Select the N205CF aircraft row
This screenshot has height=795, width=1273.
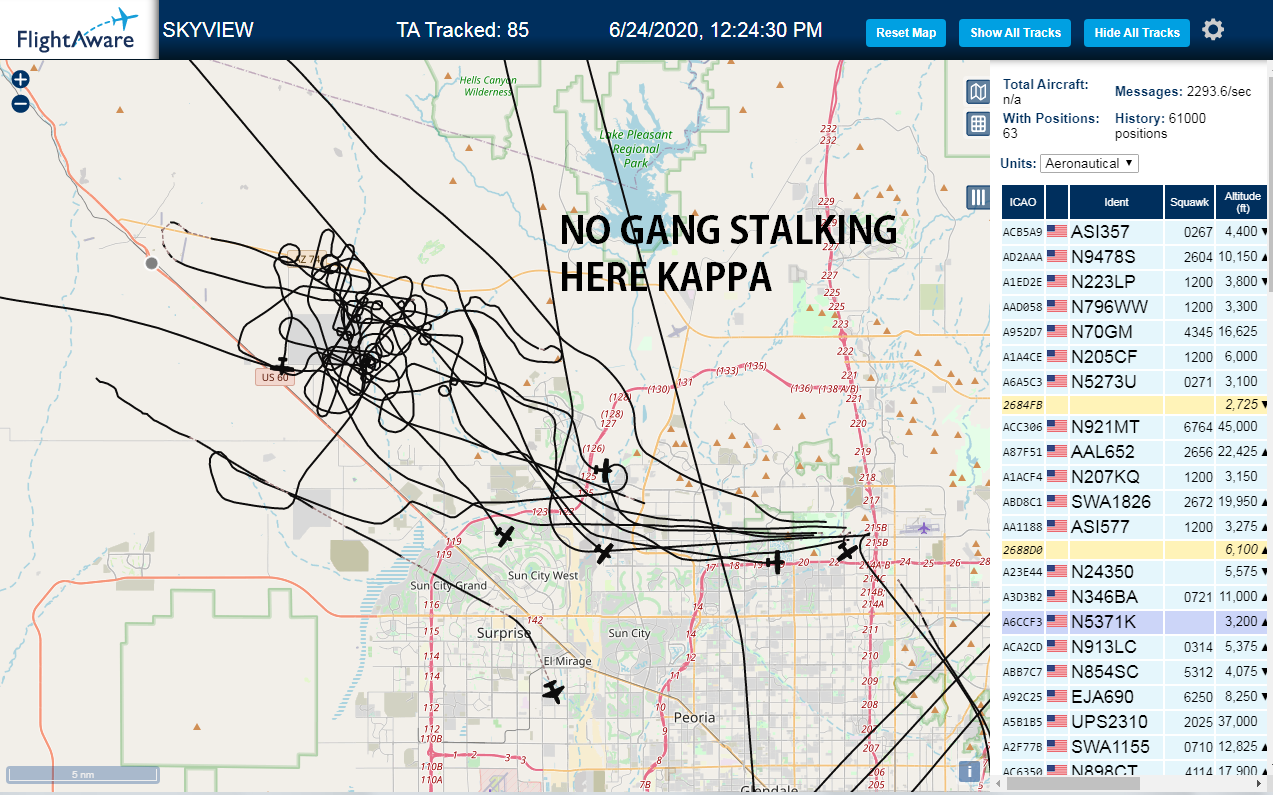click(x=1134, y=357)
